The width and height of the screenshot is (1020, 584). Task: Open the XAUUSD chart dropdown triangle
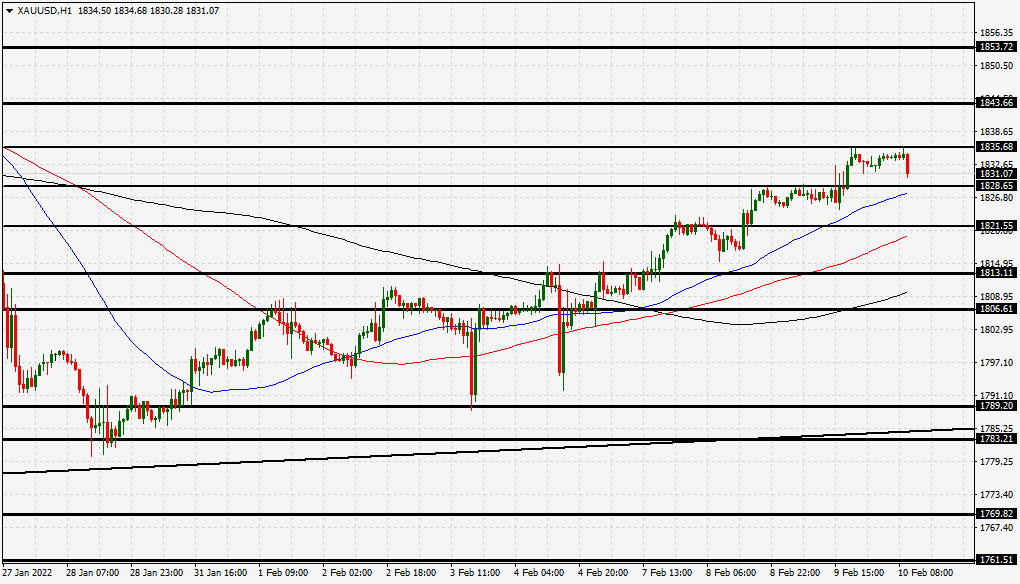[x=9, y=11]
